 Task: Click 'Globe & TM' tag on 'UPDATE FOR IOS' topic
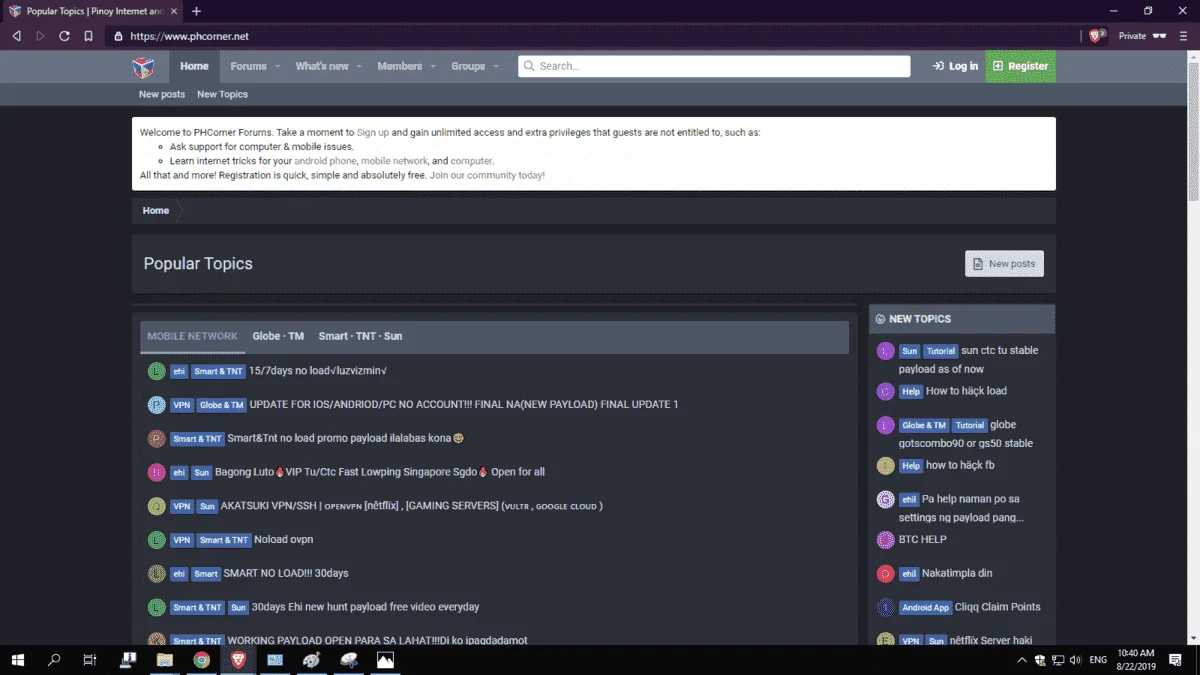coord(222,405)
